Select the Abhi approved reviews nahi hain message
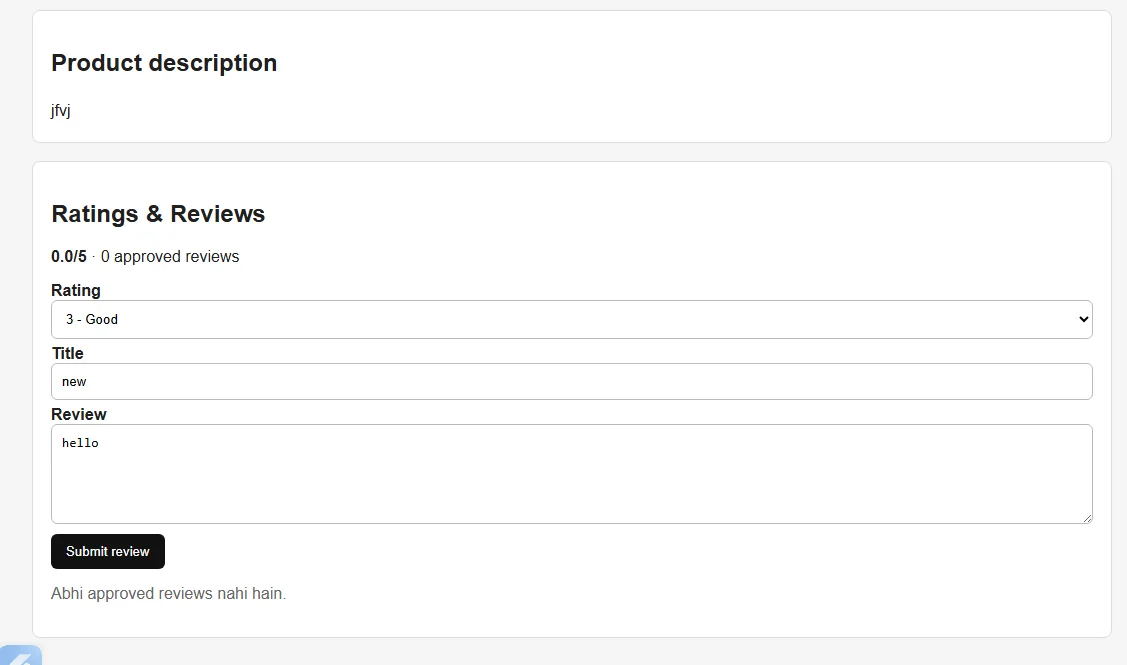This screenshot has height=665, width=1127. 168,594
